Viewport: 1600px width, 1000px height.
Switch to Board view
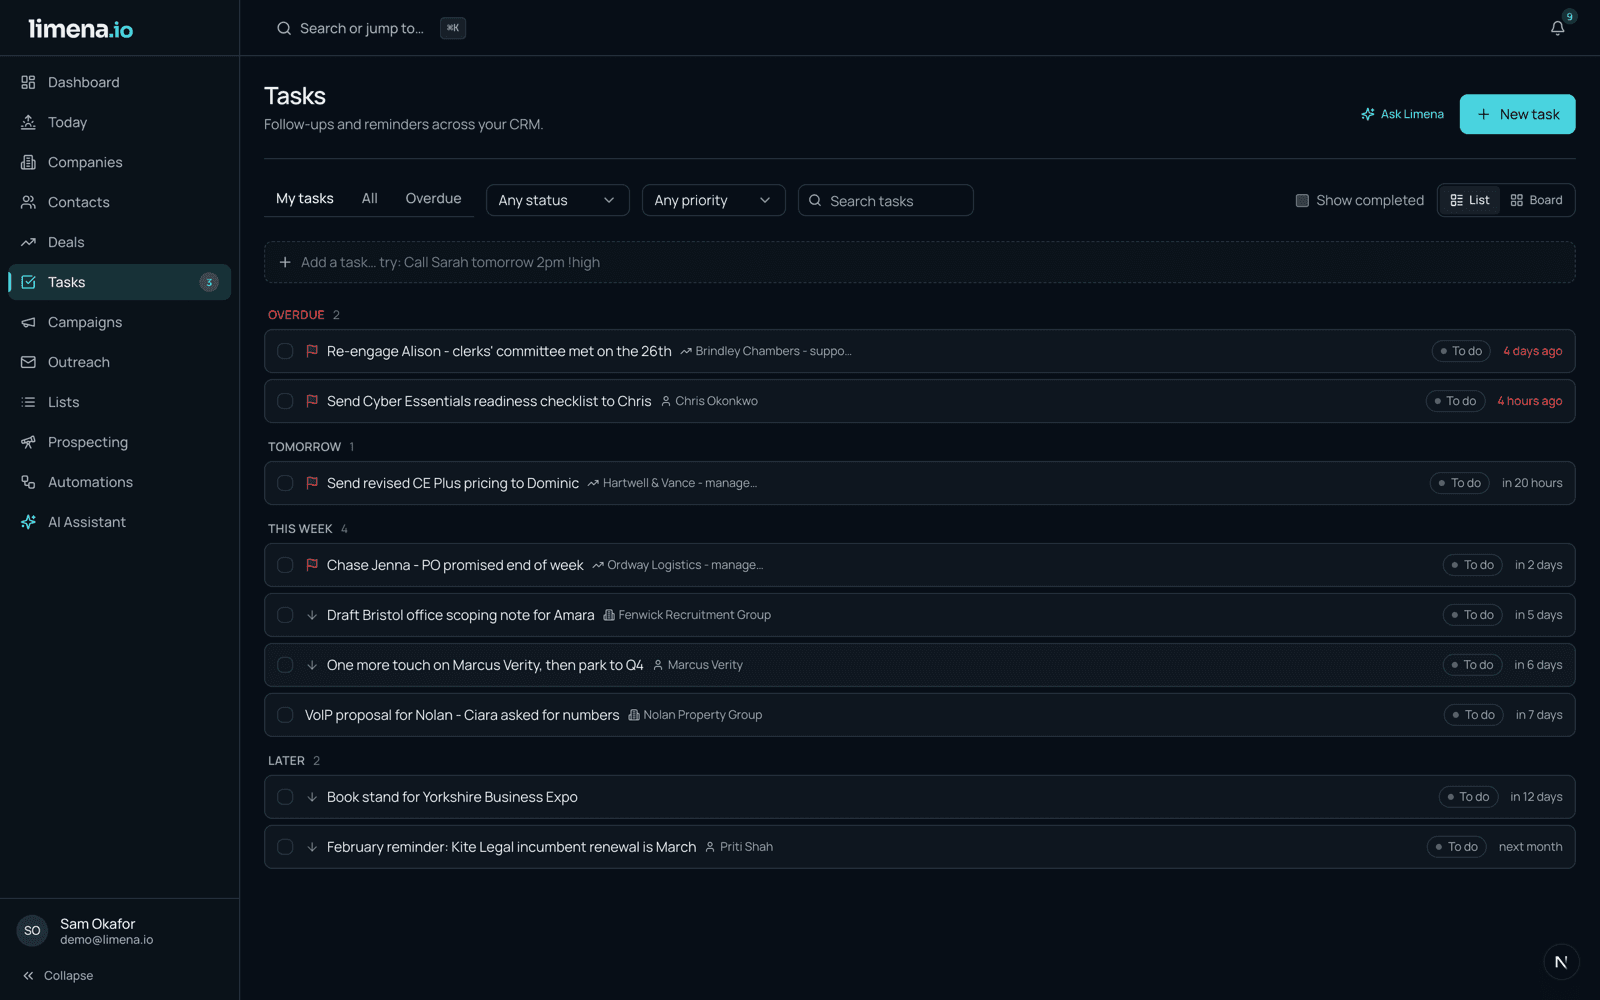coord(1537,200)
